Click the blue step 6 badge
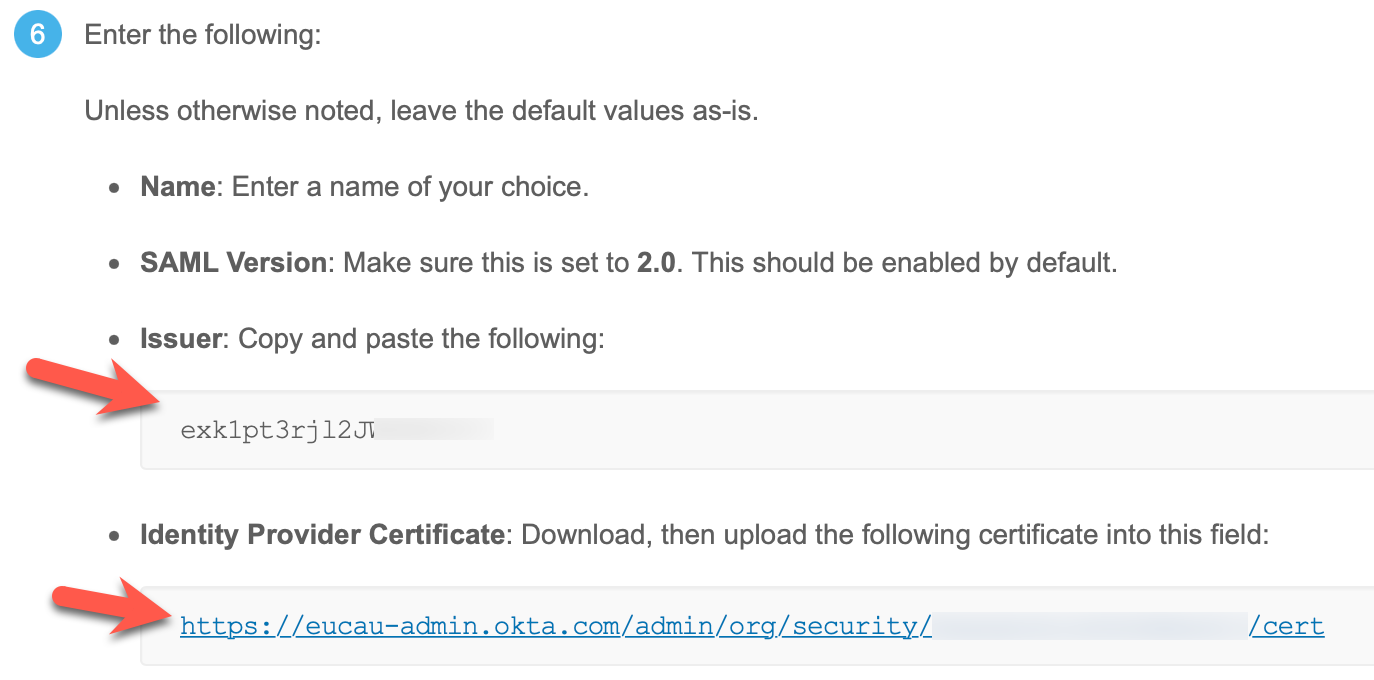The height and width of the screenshot is (680, 1374). (38, 33)
